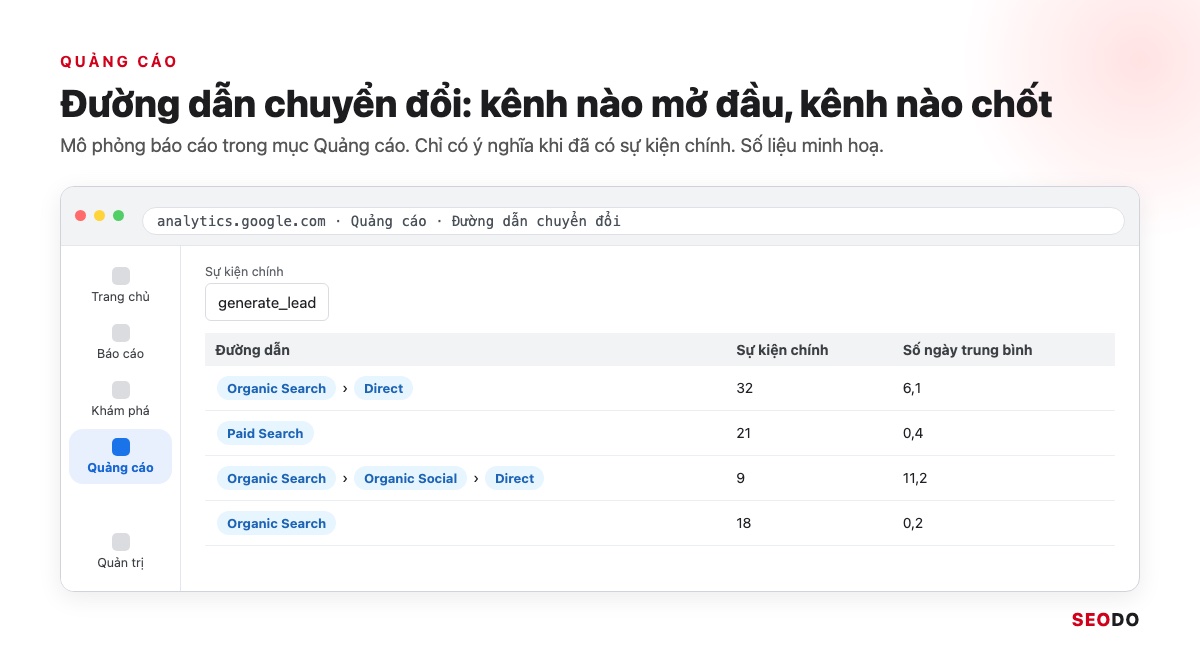The width and height of the screenshot is (1200, 652).
Task: Click Organic Search chip in the 18-events row
Action: point(276,523)
